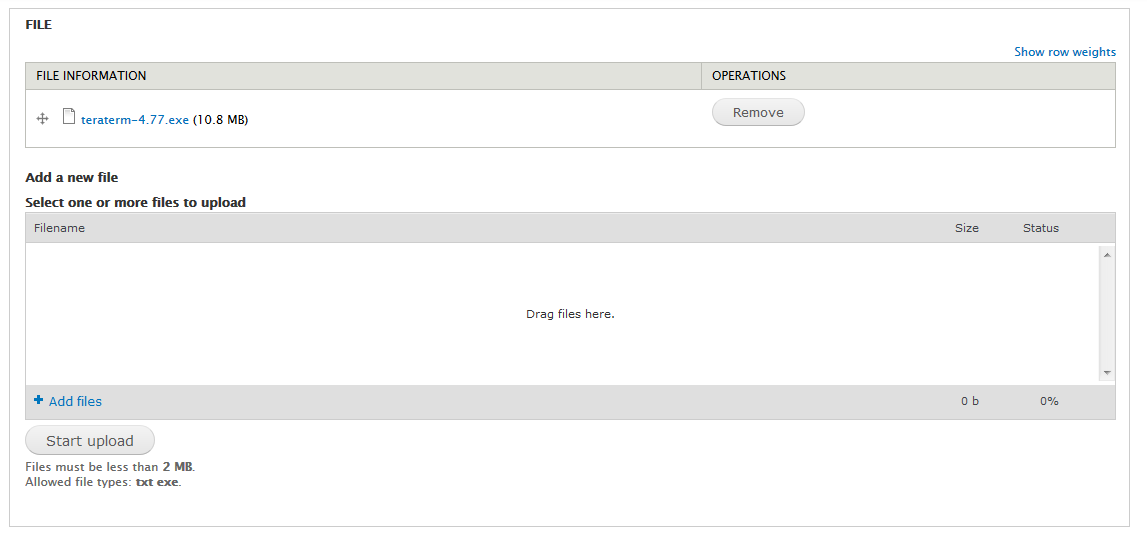Click the Filename column header
The image size is (1147, 533).
59,228
